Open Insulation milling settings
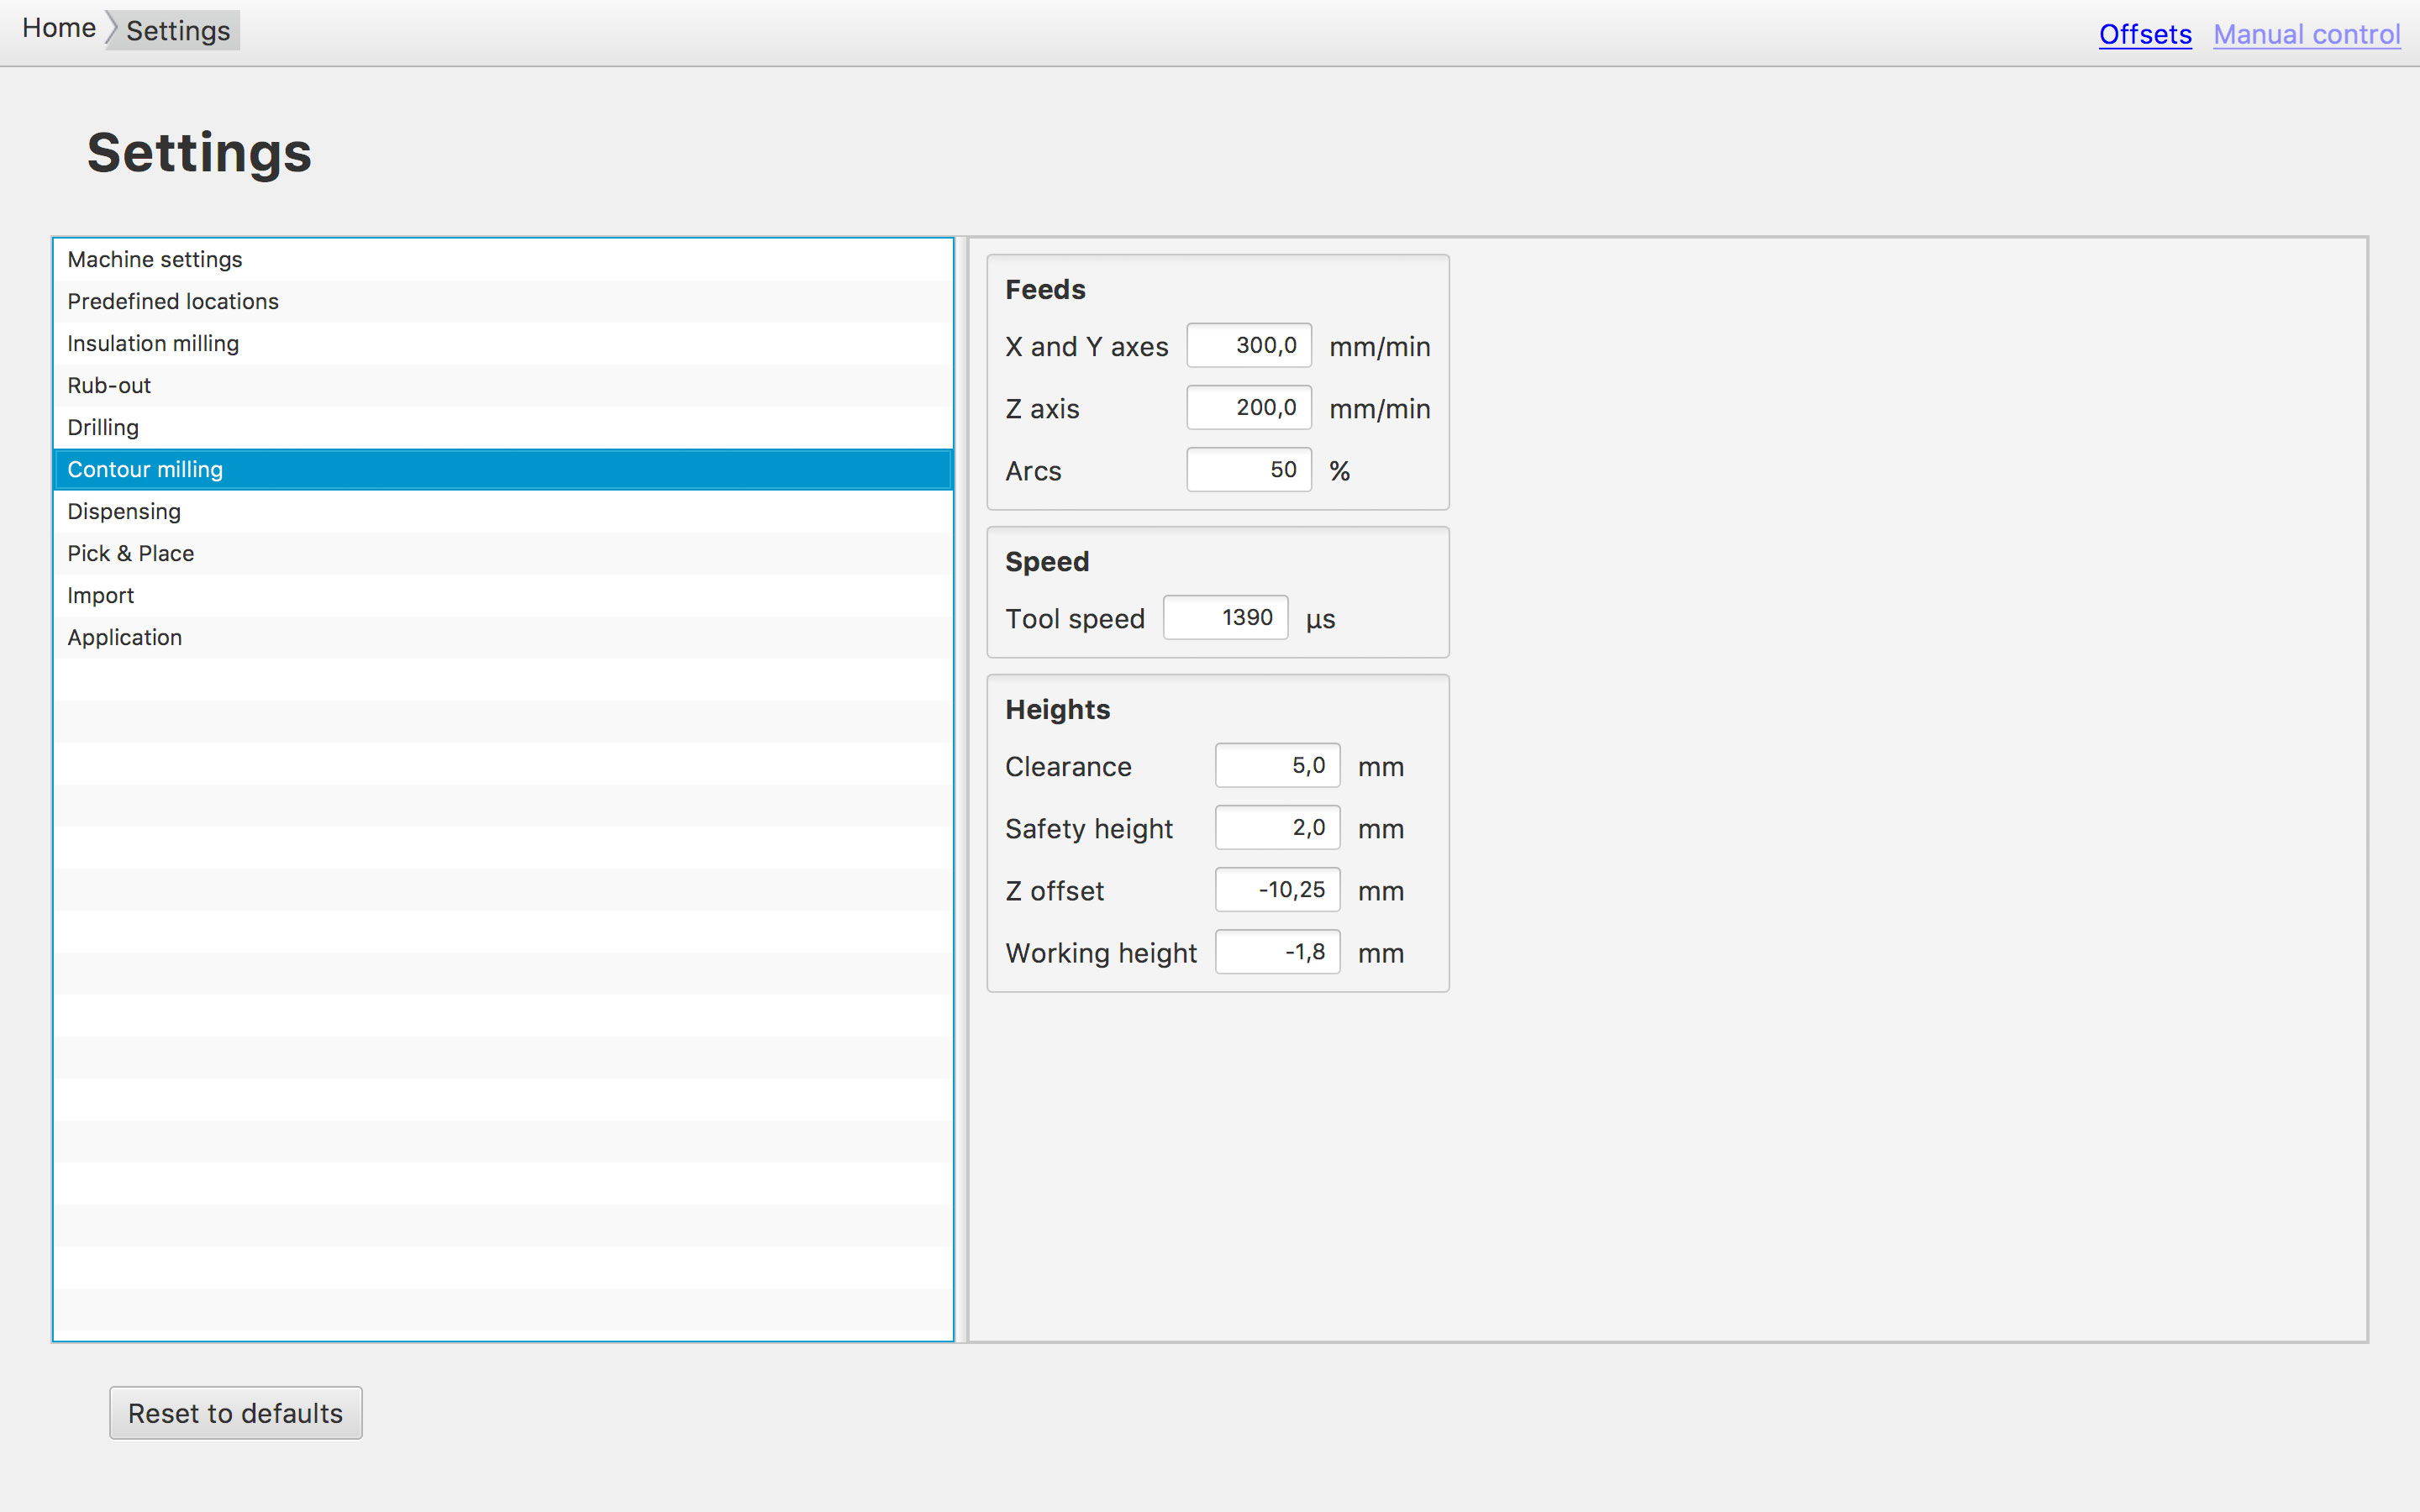Image resolution: width=2420 pixels, height=1512 pixels. pyautogui.click(x=503, y=344)
